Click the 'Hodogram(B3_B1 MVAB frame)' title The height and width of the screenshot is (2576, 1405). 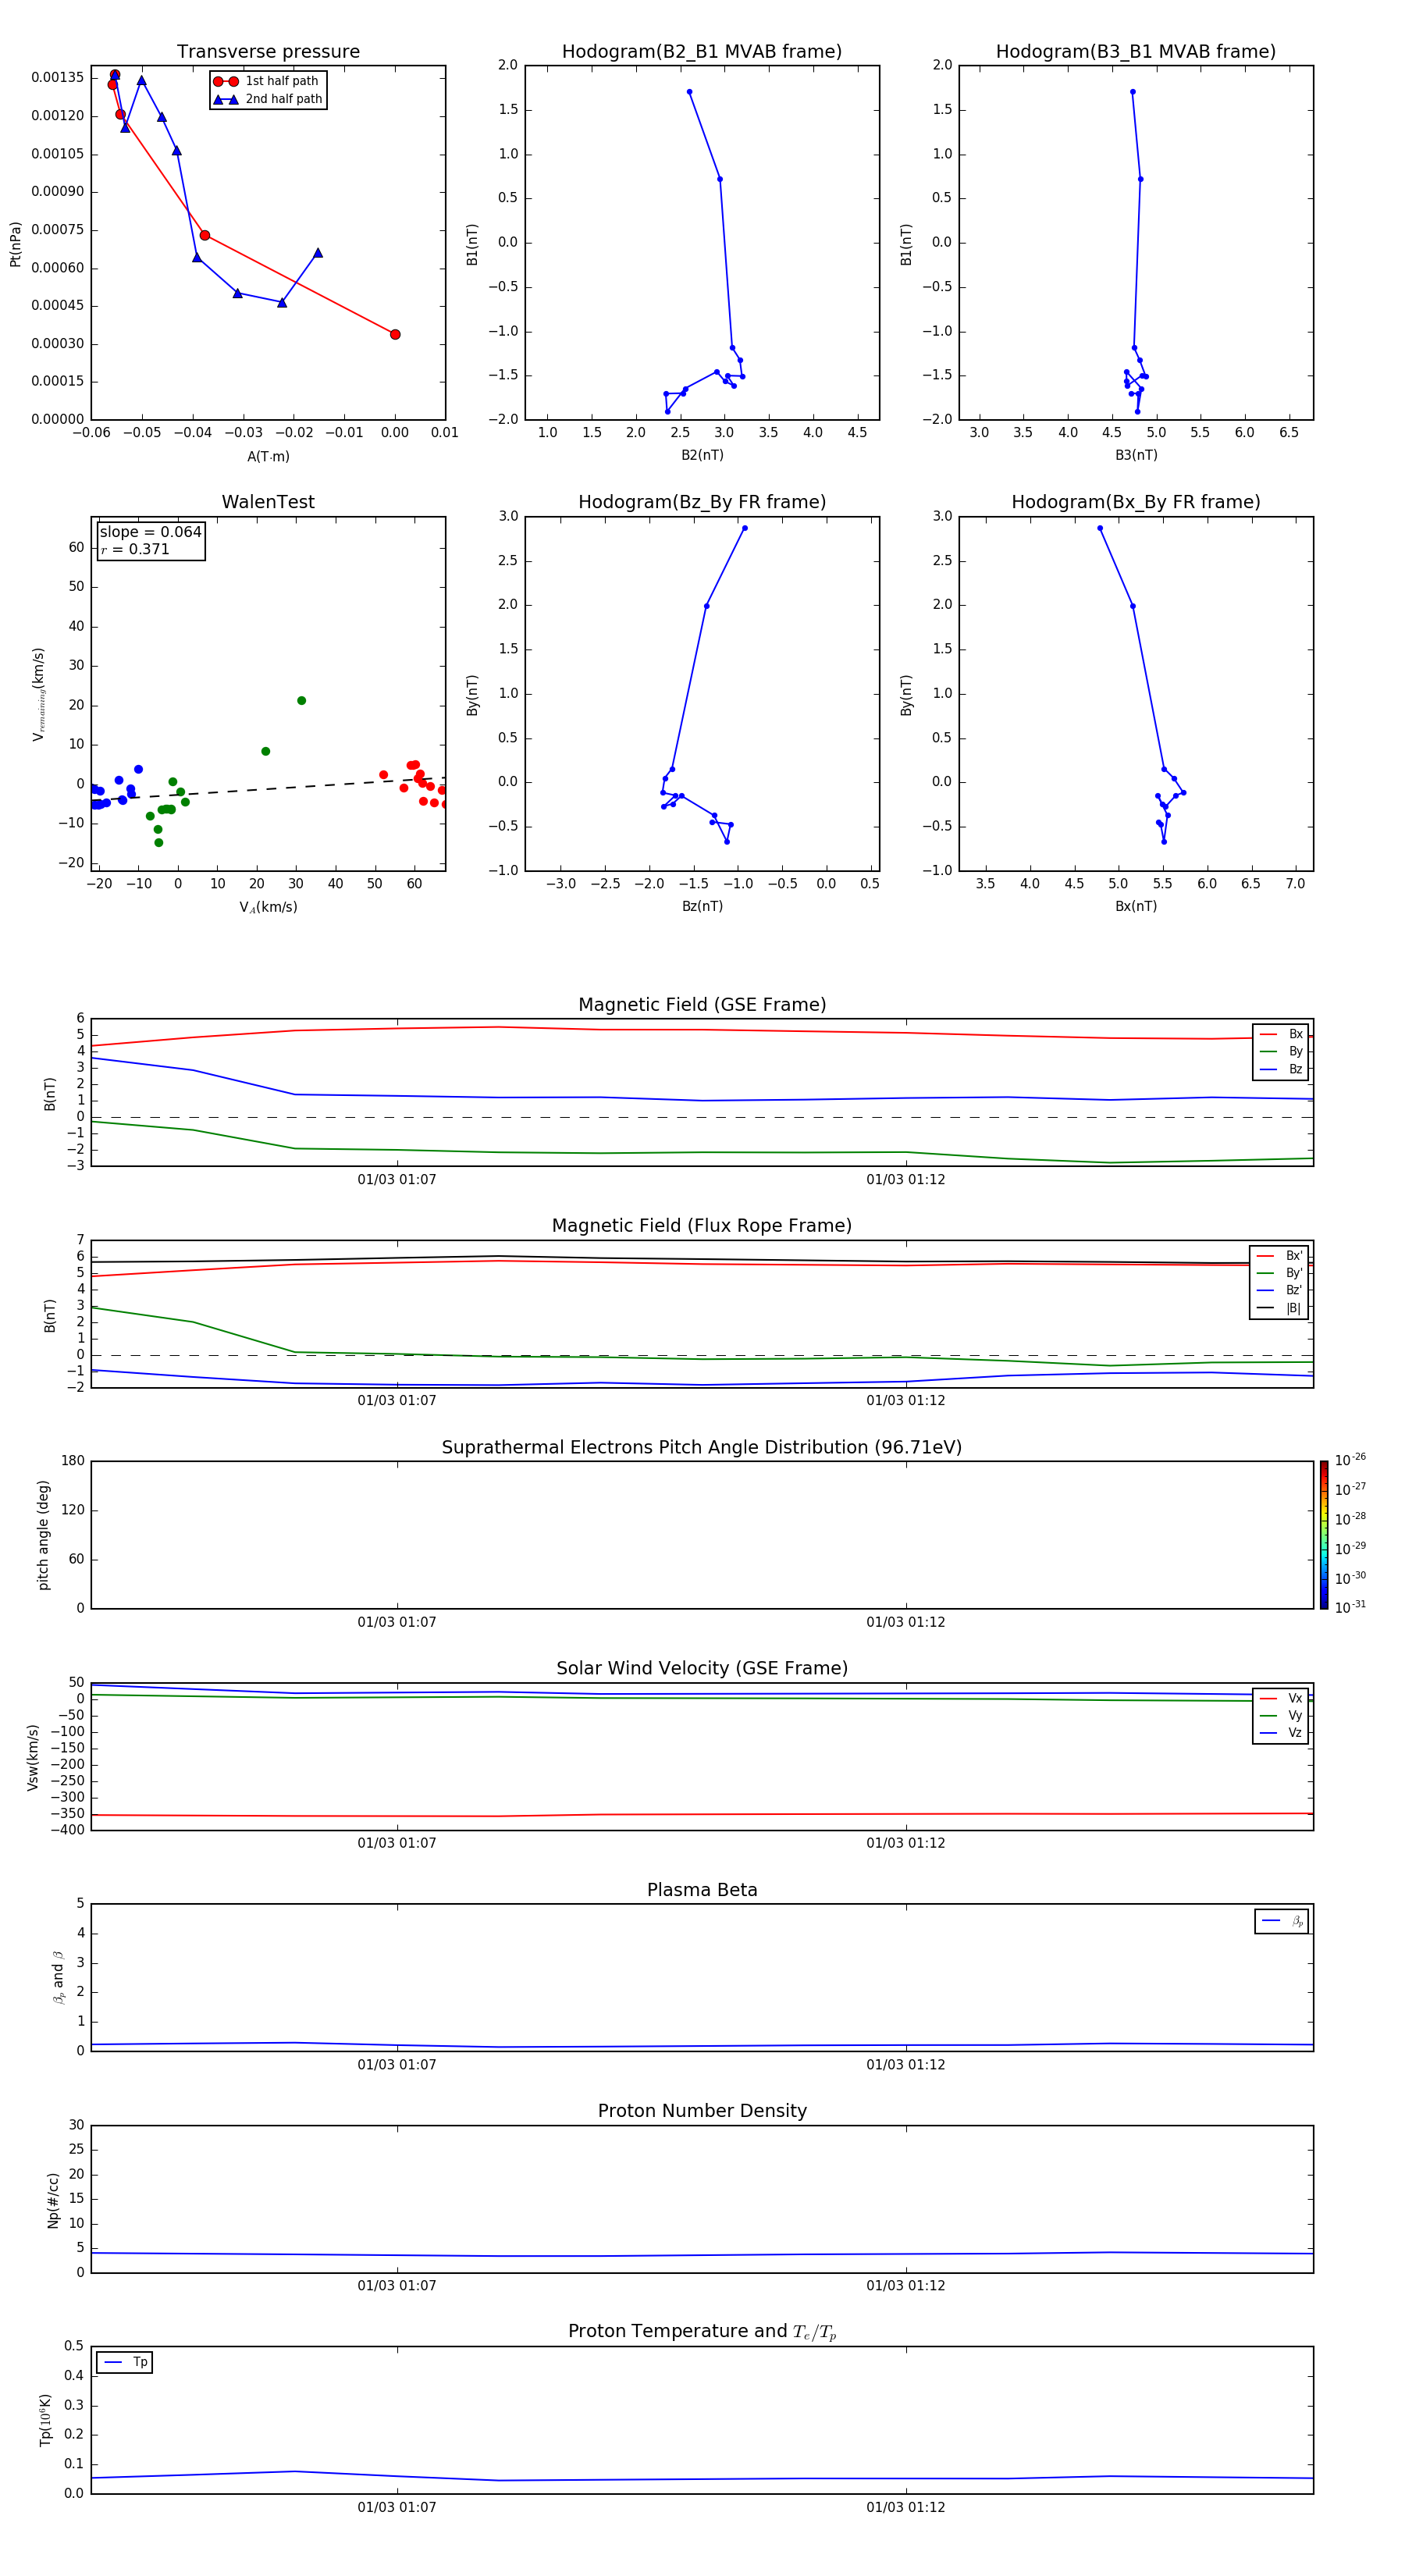pos(1136,52)
